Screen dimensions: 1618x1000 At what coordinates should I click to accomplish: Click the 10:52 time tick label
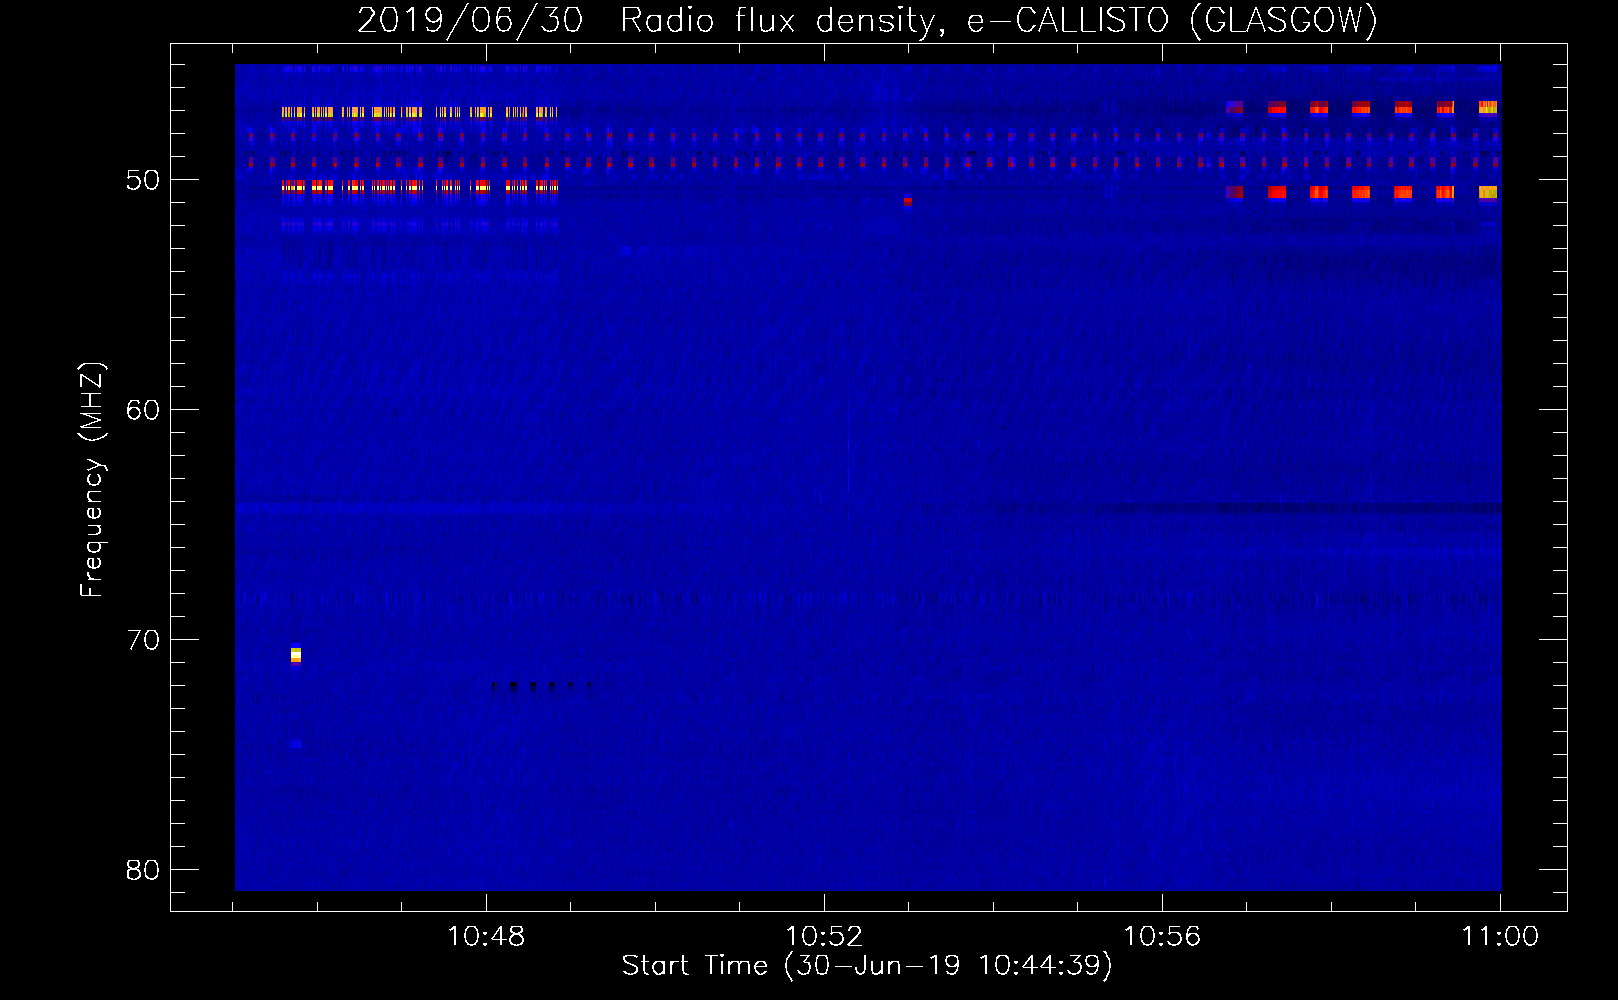[x=824, y=937]
